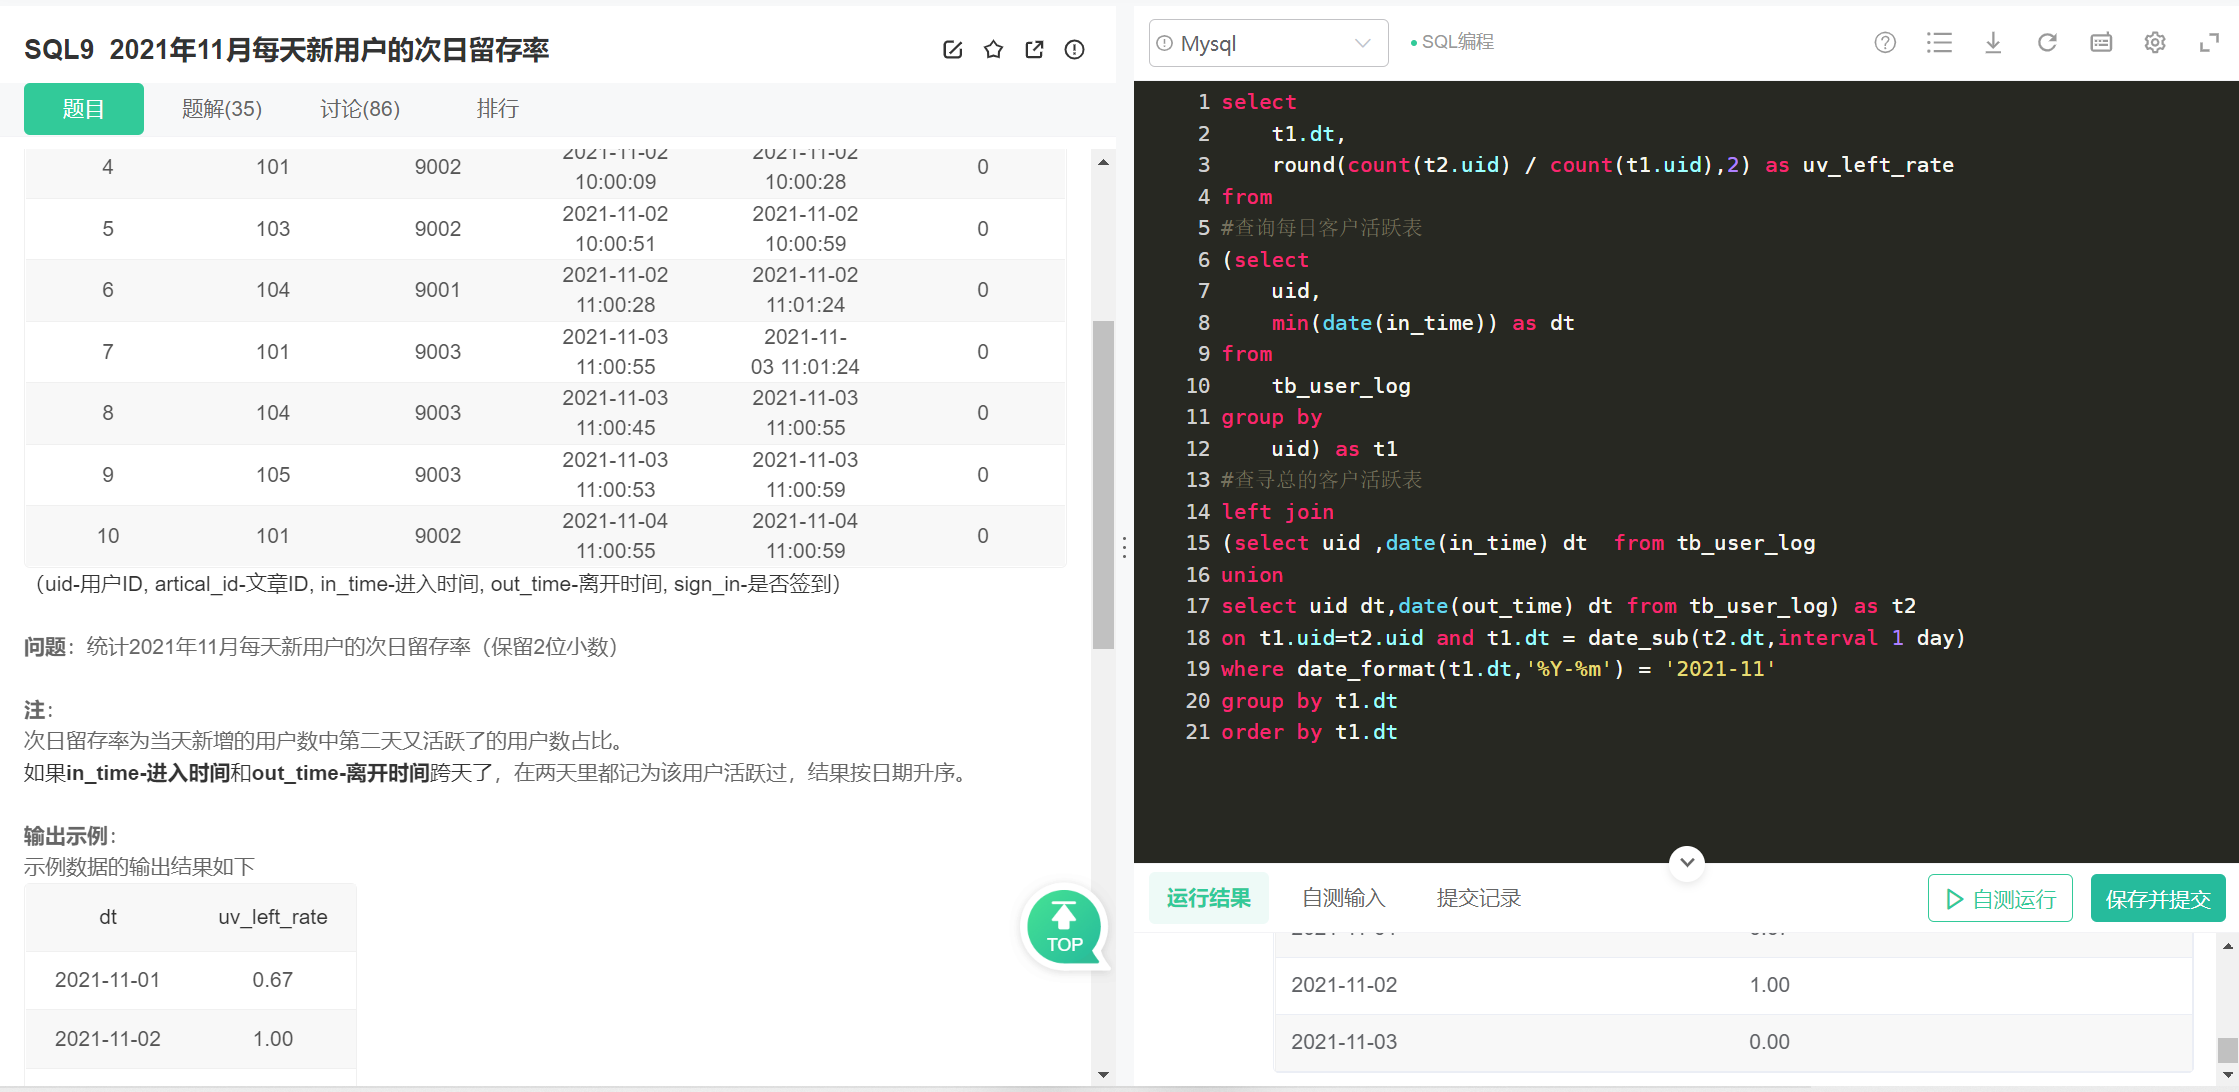Click the TOP back-to-top button
2239x1092 pixels.
pyautogui.click(x=1064, y=928)
